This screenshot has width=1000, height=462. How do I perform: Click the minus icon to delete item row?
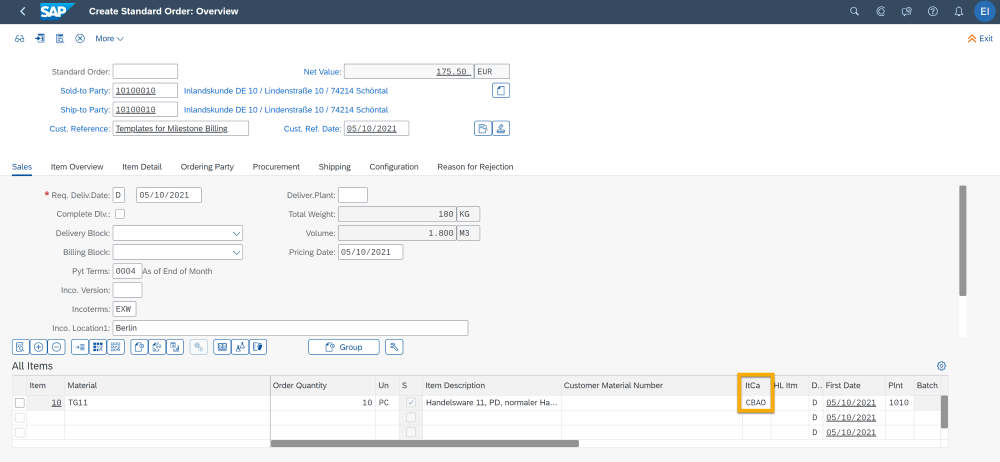tap(57, 347)
